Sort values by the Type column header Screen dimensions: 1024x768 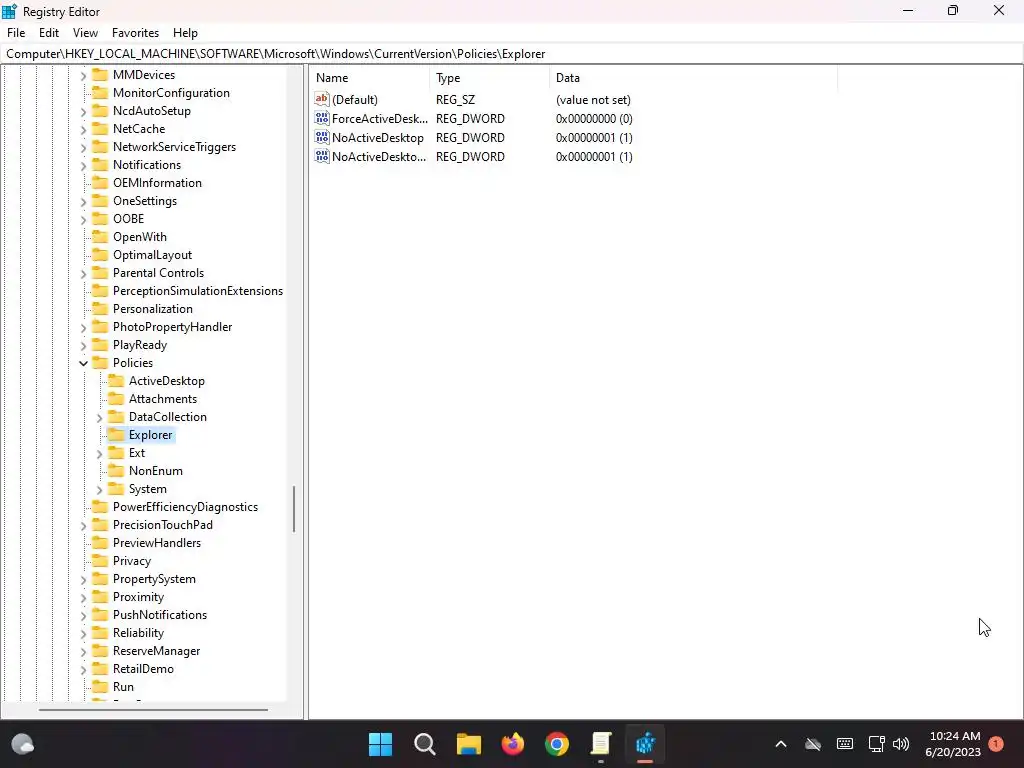click(489, 78)
